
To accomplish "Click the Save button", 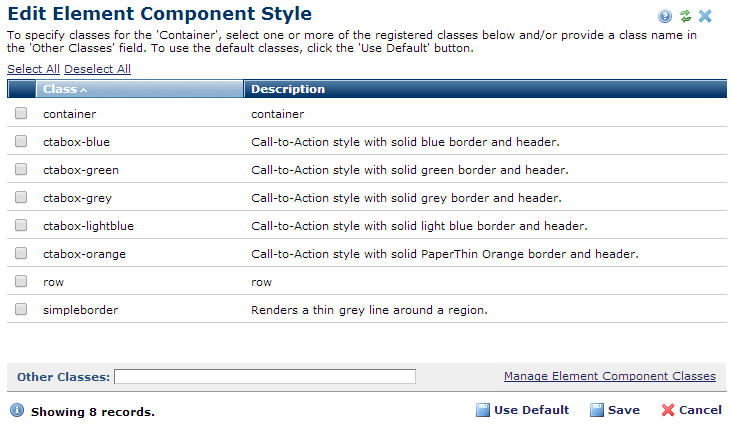I will click(614, 410).
